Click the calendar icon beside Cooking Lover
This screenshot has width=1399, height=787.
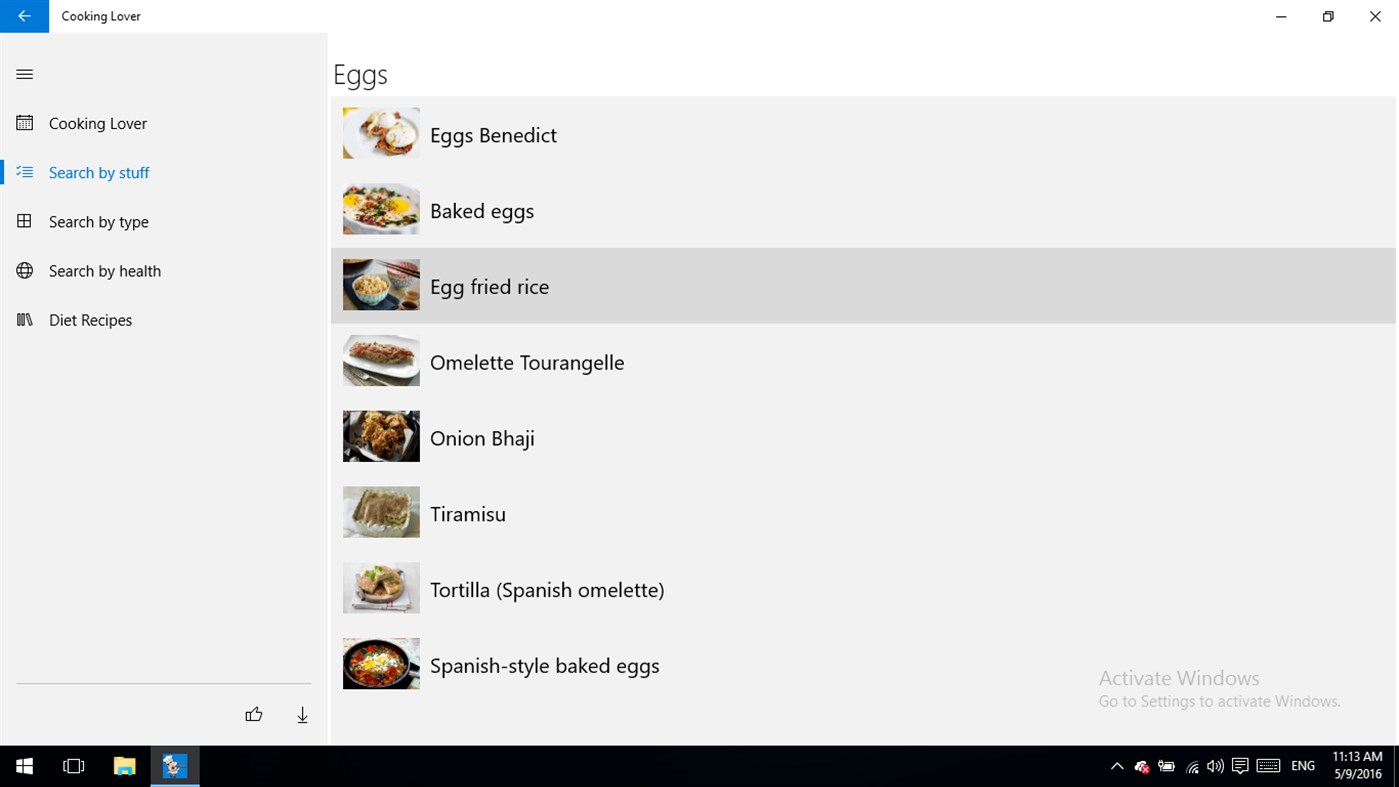click(25, 123)
